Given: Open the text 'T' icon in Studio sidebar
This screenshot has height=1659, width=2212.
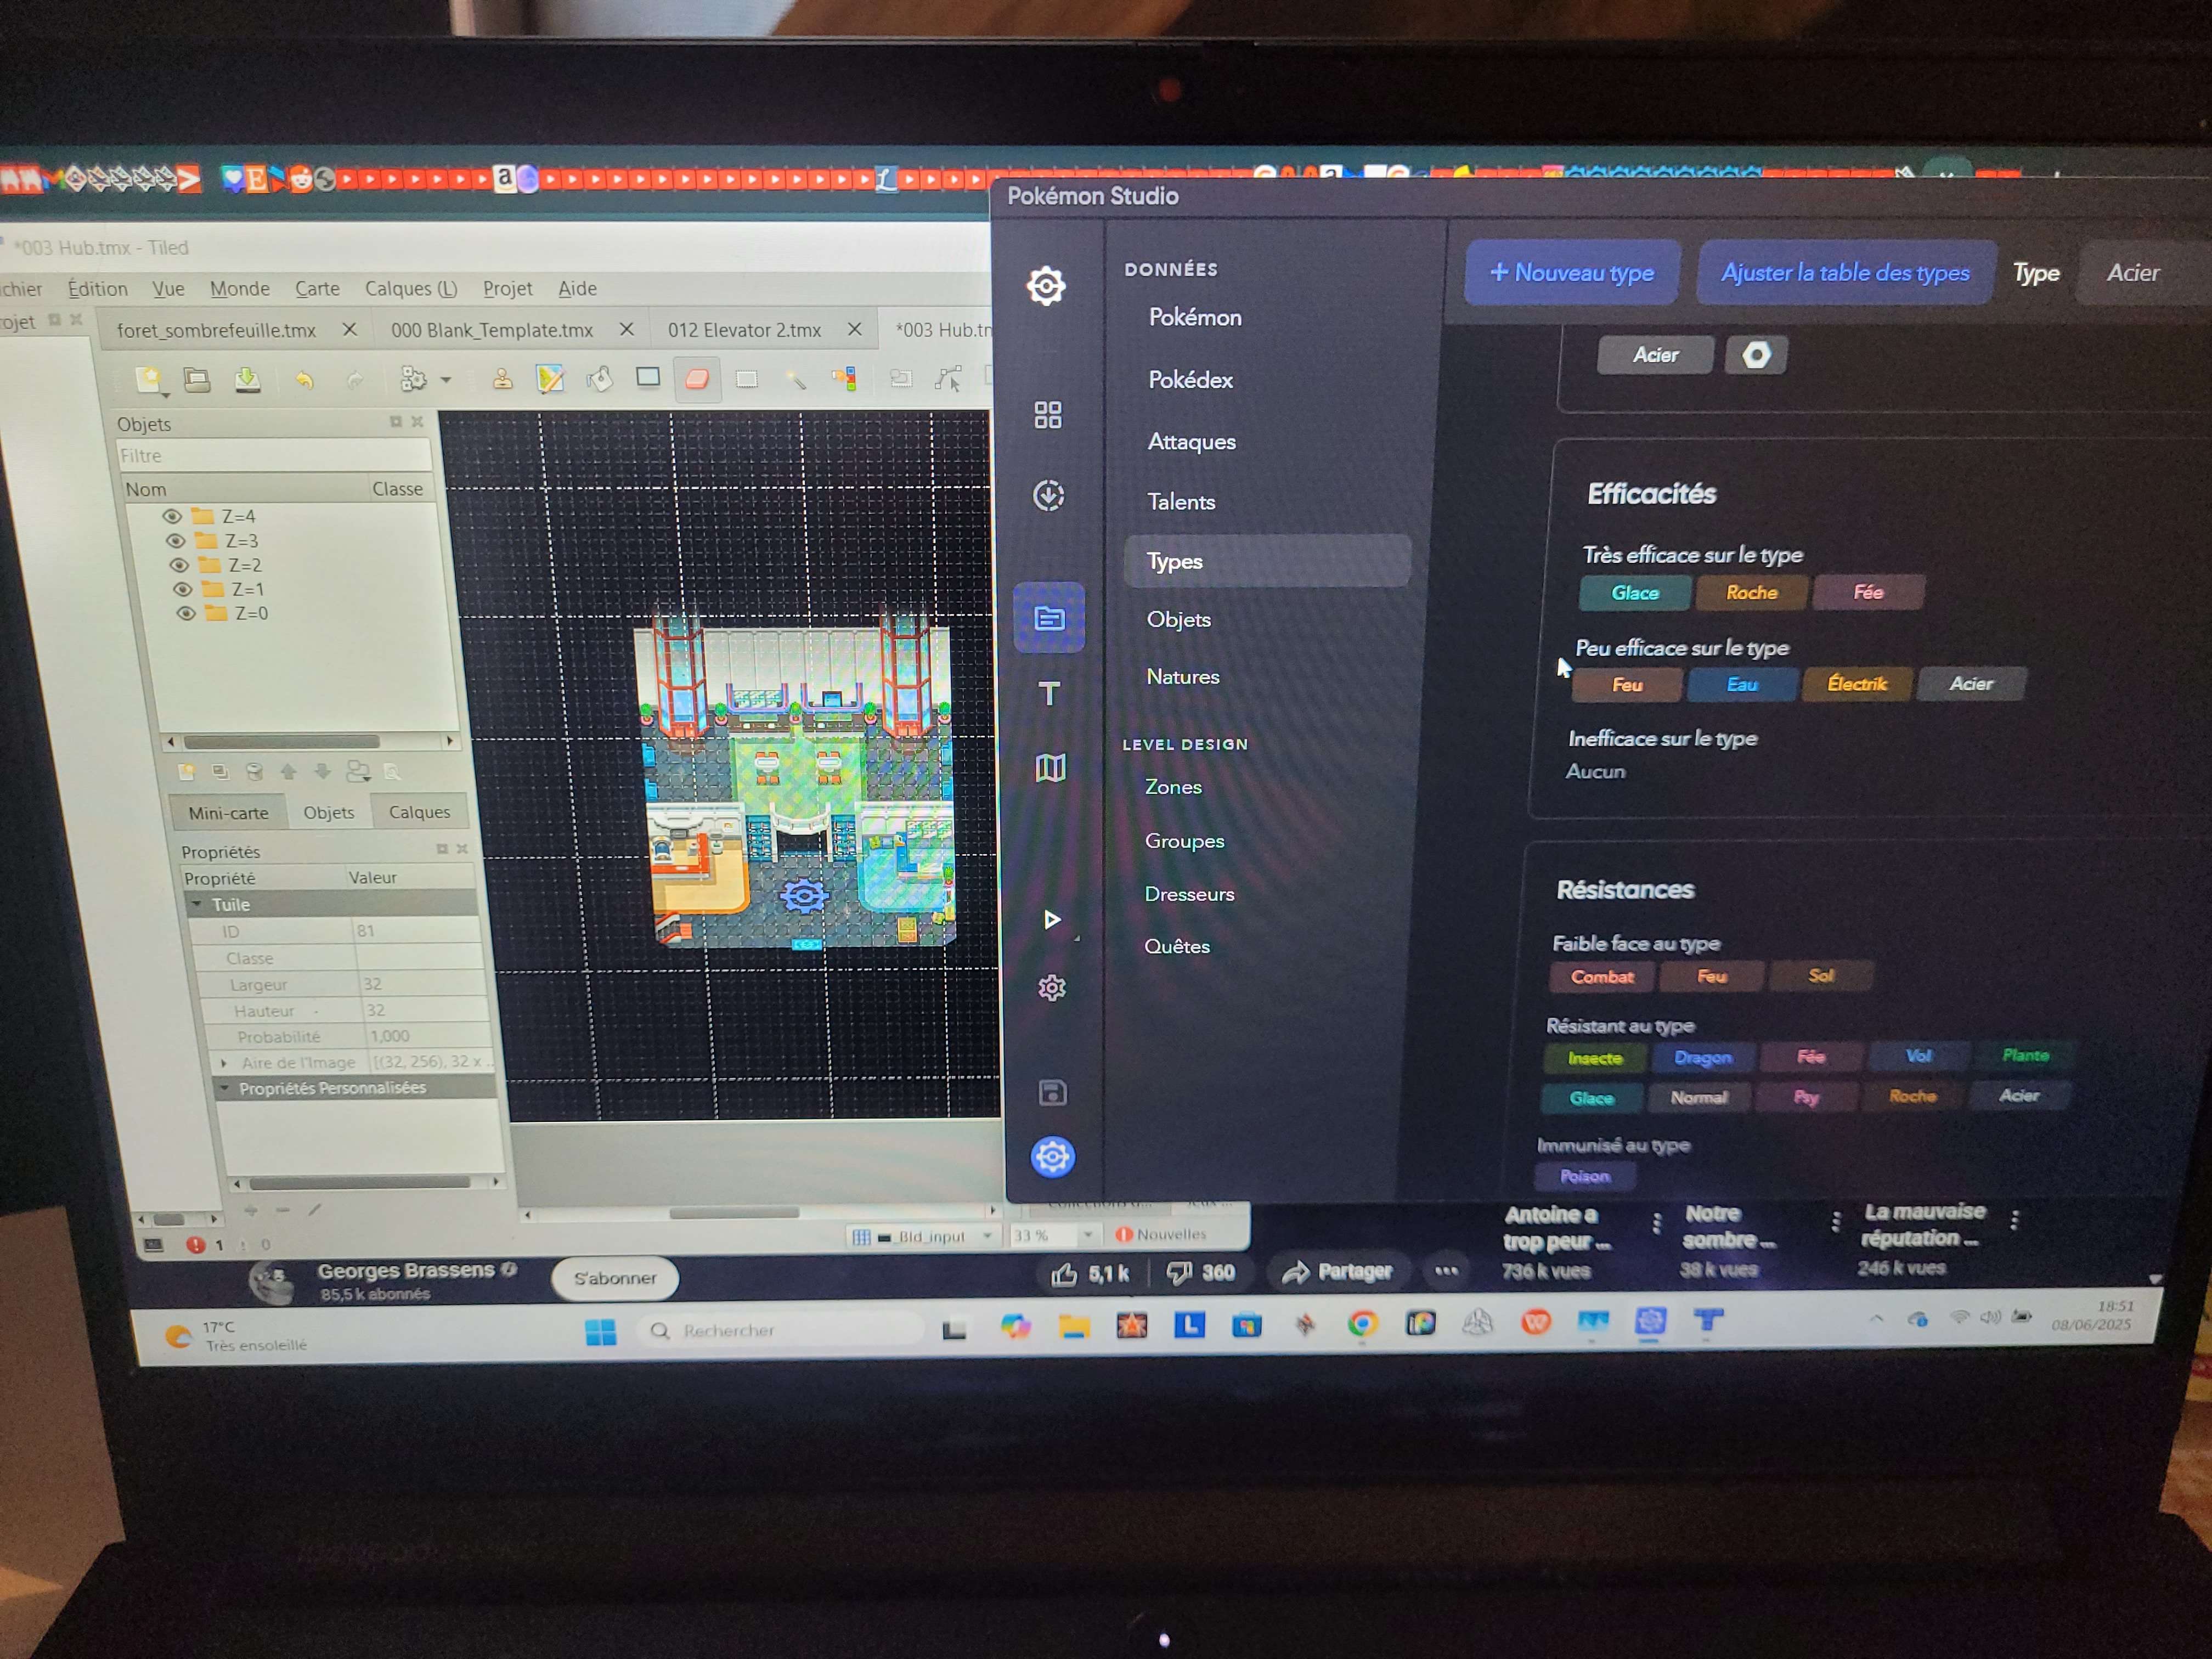Looking at the screenshot, I should [1049, 693].
